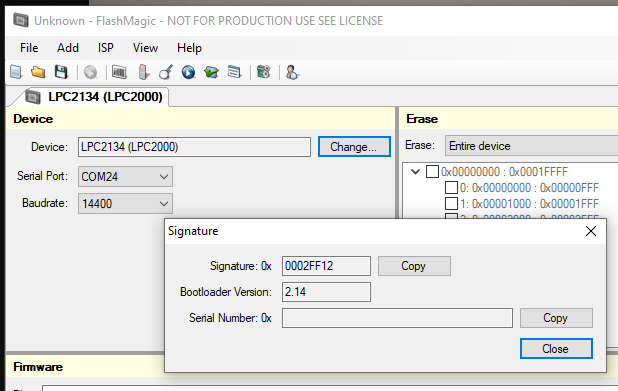Click the blank check magnifier icon

point(166,72)
